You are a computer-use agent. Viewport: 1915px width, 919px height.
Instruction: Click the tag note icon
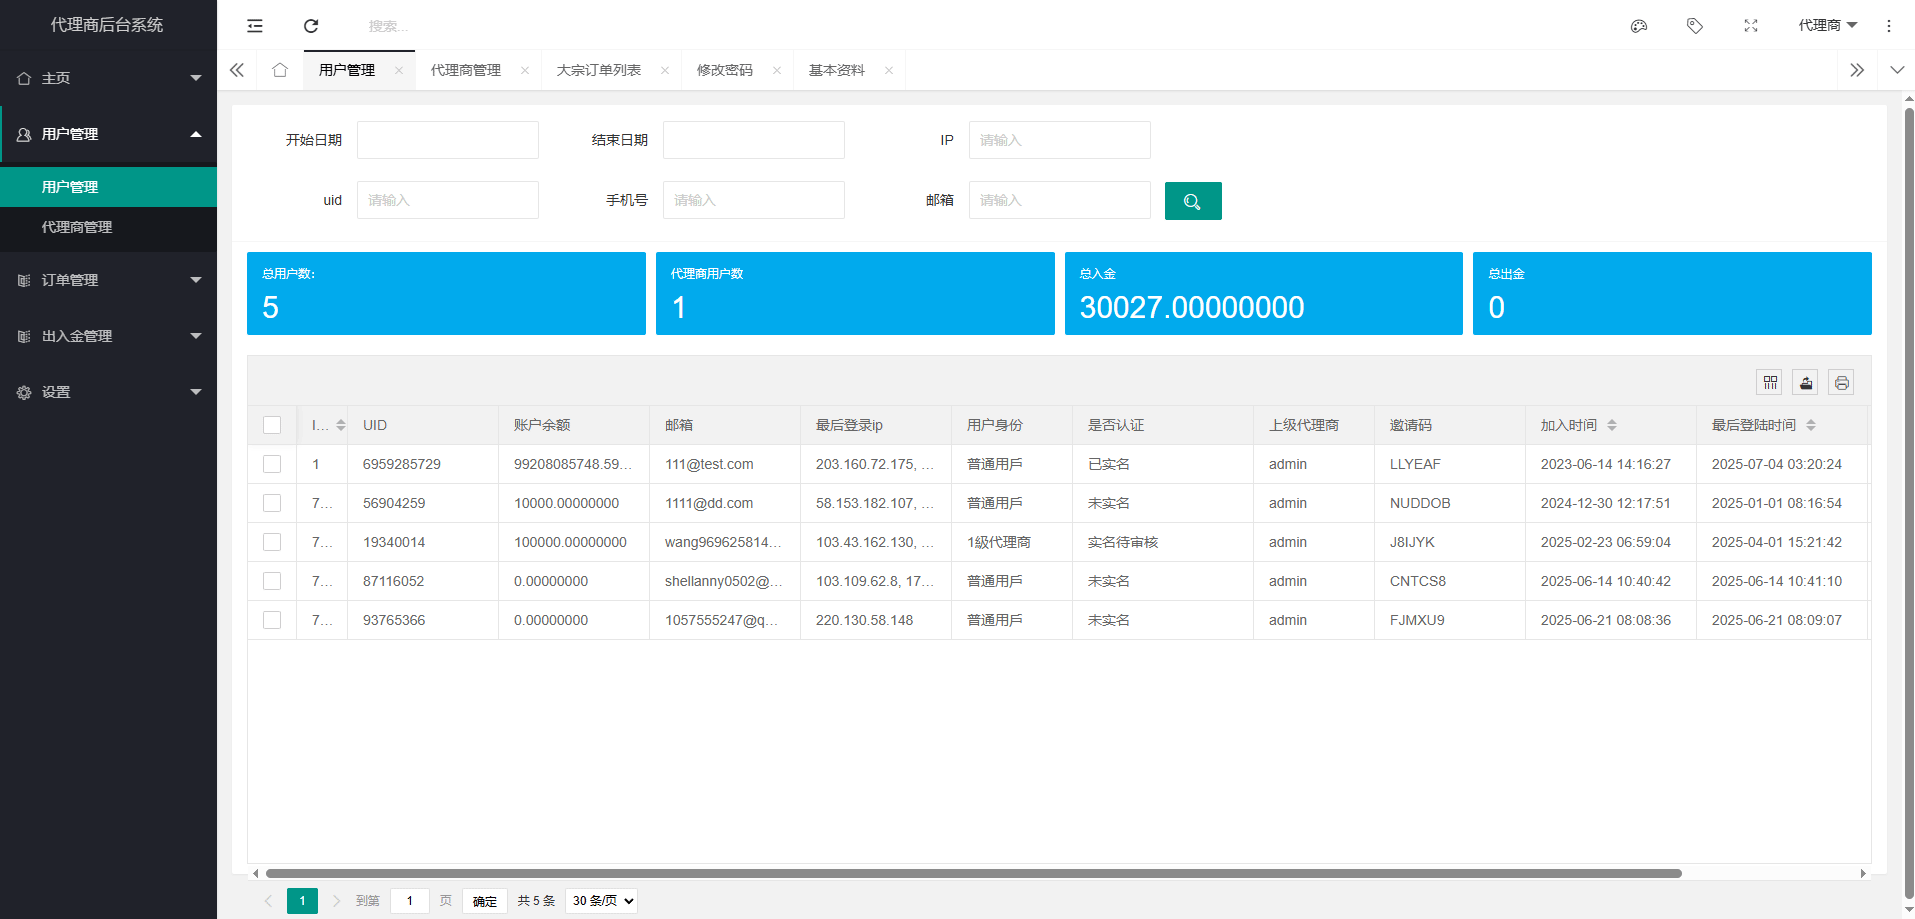coord(1695,26)
